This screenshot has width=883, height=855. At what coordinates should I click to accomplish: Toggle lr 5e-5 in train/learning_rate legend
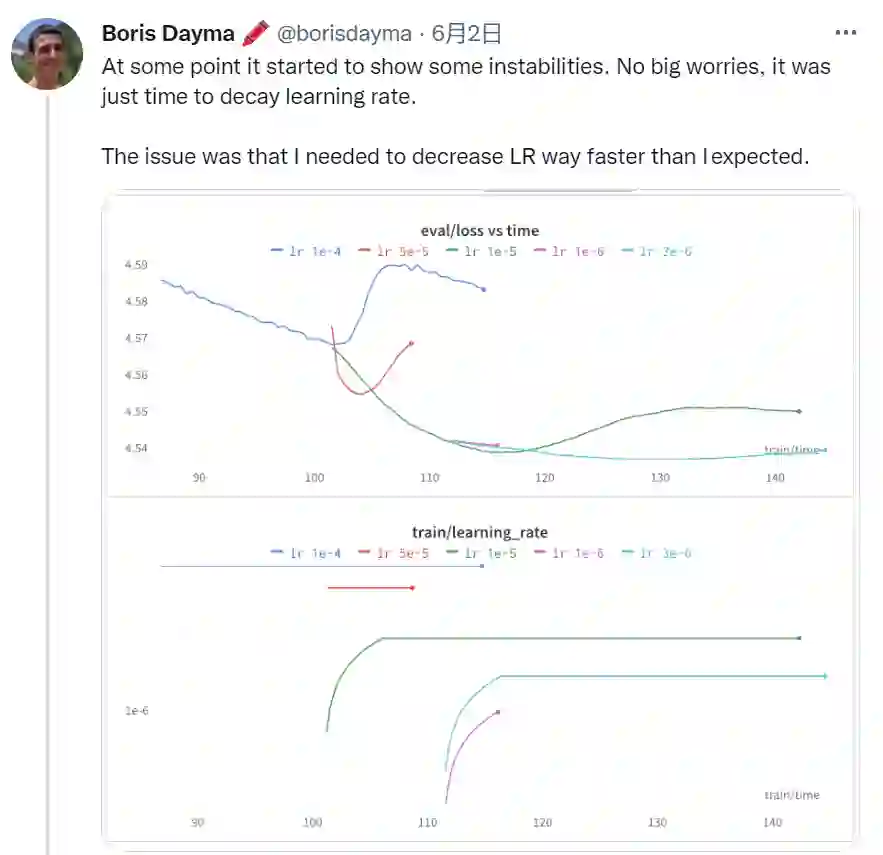point(394,553)
